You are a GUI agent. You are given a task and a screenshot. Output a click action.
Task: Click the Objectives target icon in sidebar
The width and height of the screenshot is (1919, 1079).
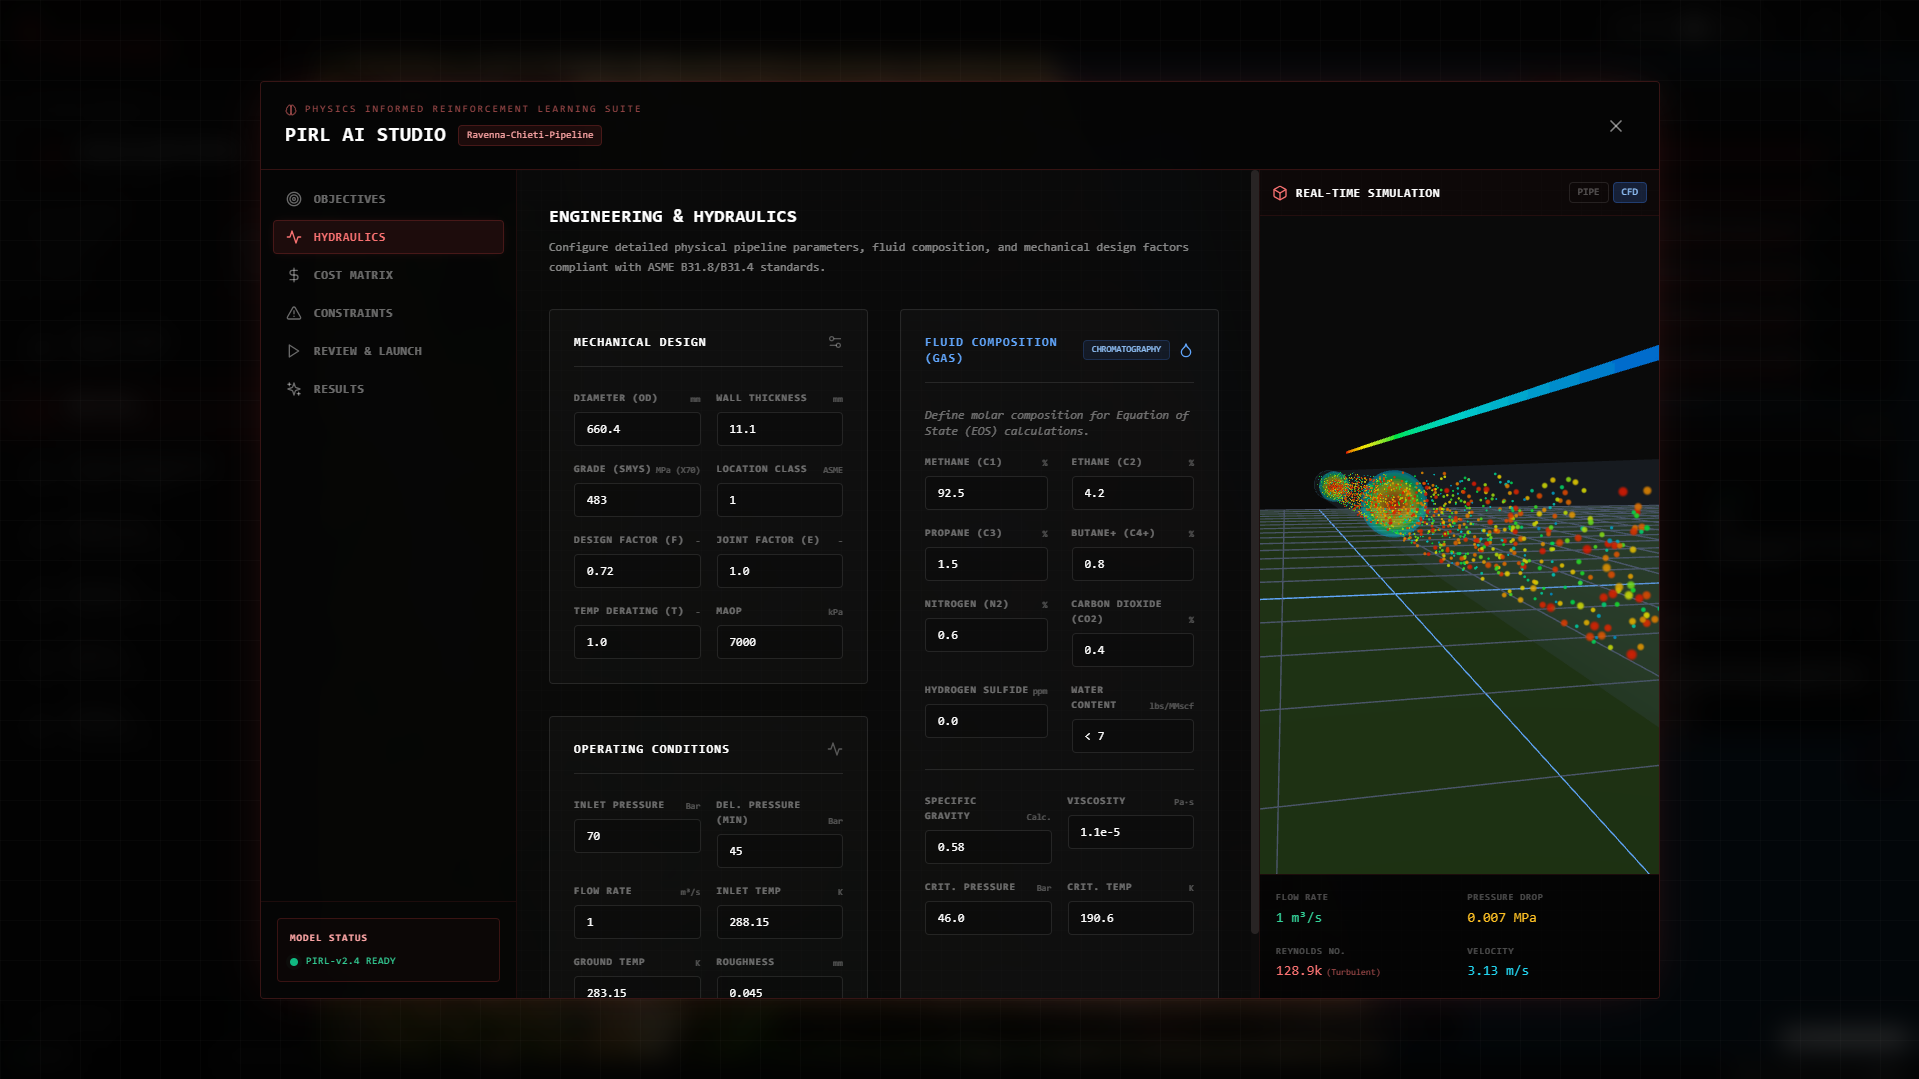(294, 199)
